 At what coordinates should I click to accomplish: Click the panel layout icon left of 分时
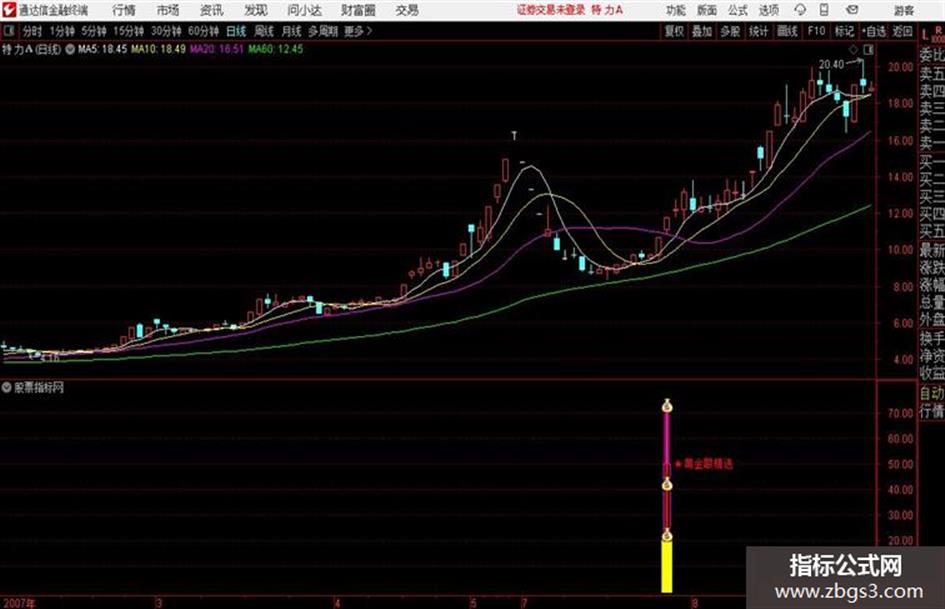(x=8, y=31)
